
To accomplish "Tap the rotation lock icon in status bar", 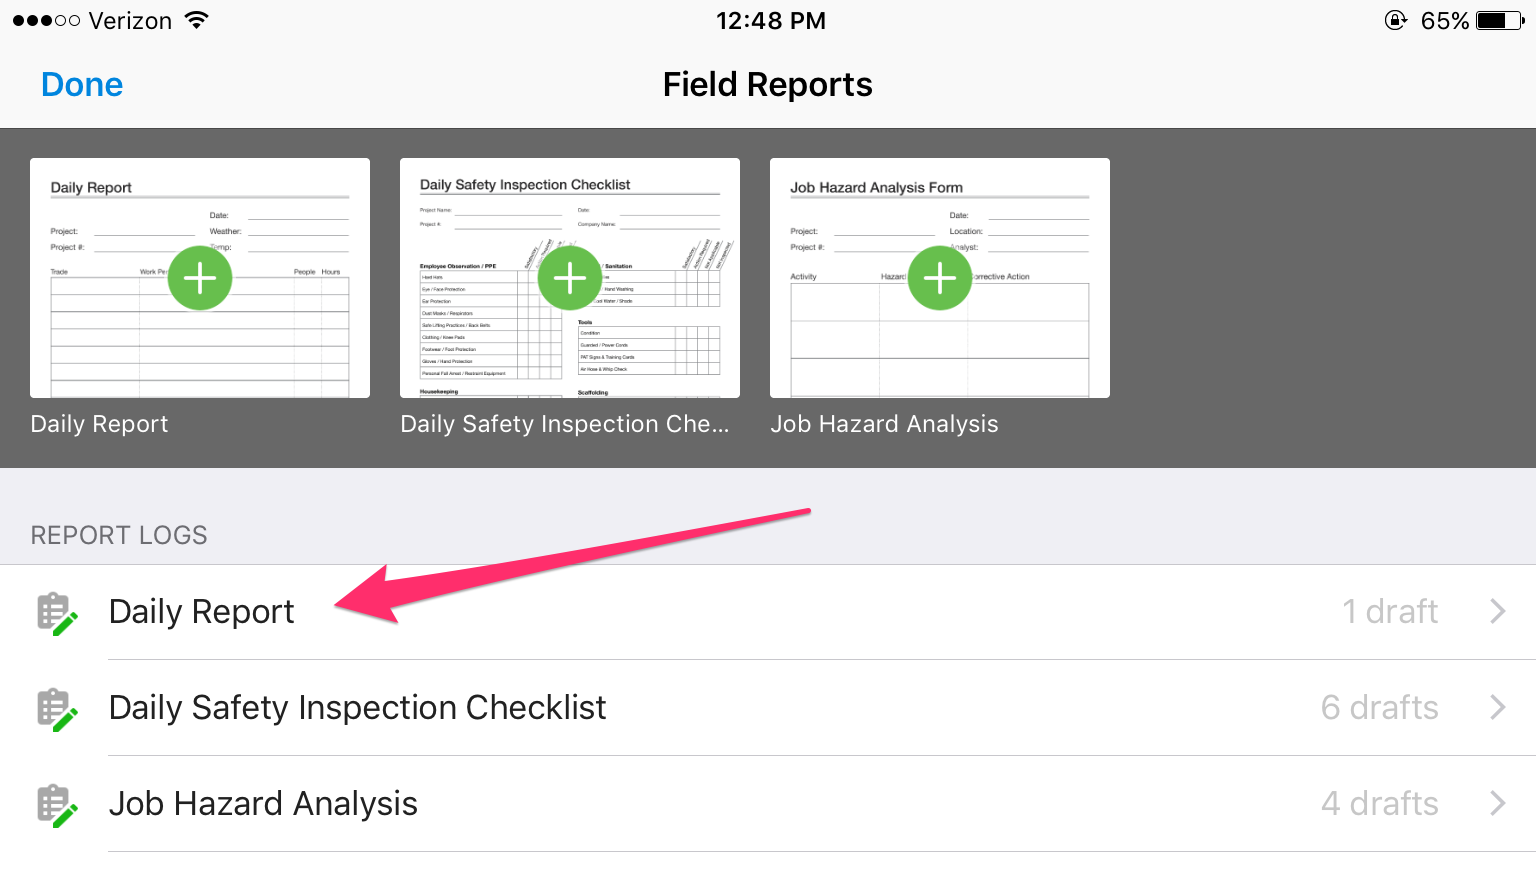I will (1395, 20).
